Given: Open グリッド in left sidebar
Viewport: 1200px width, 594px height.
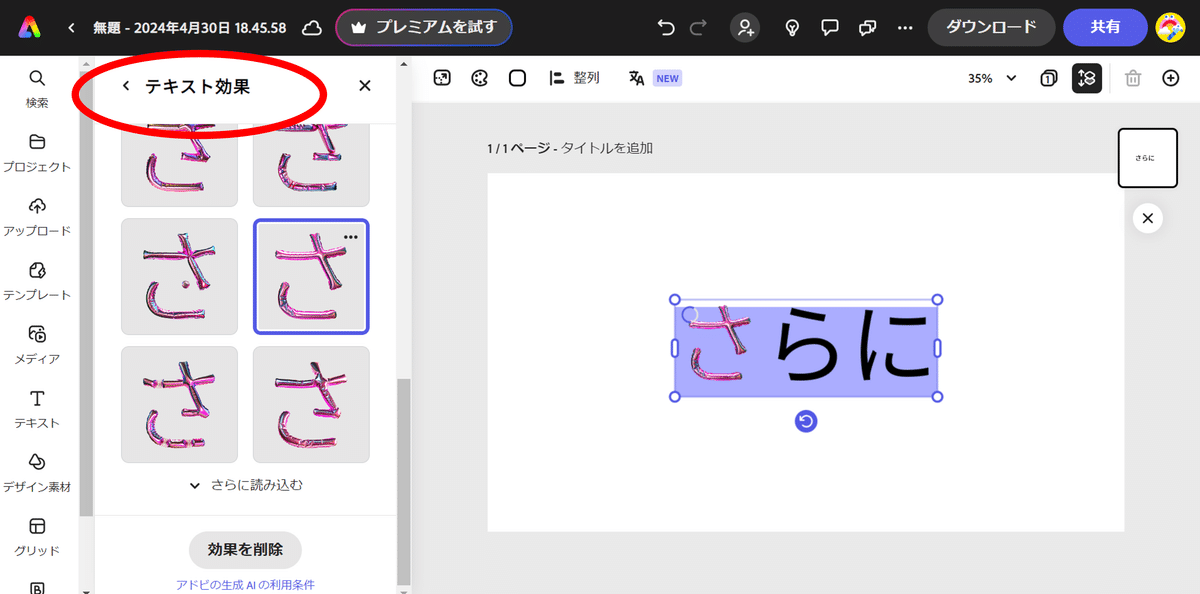Looking at the screenshot, I should pyautogui.click(x=37, y=536).
